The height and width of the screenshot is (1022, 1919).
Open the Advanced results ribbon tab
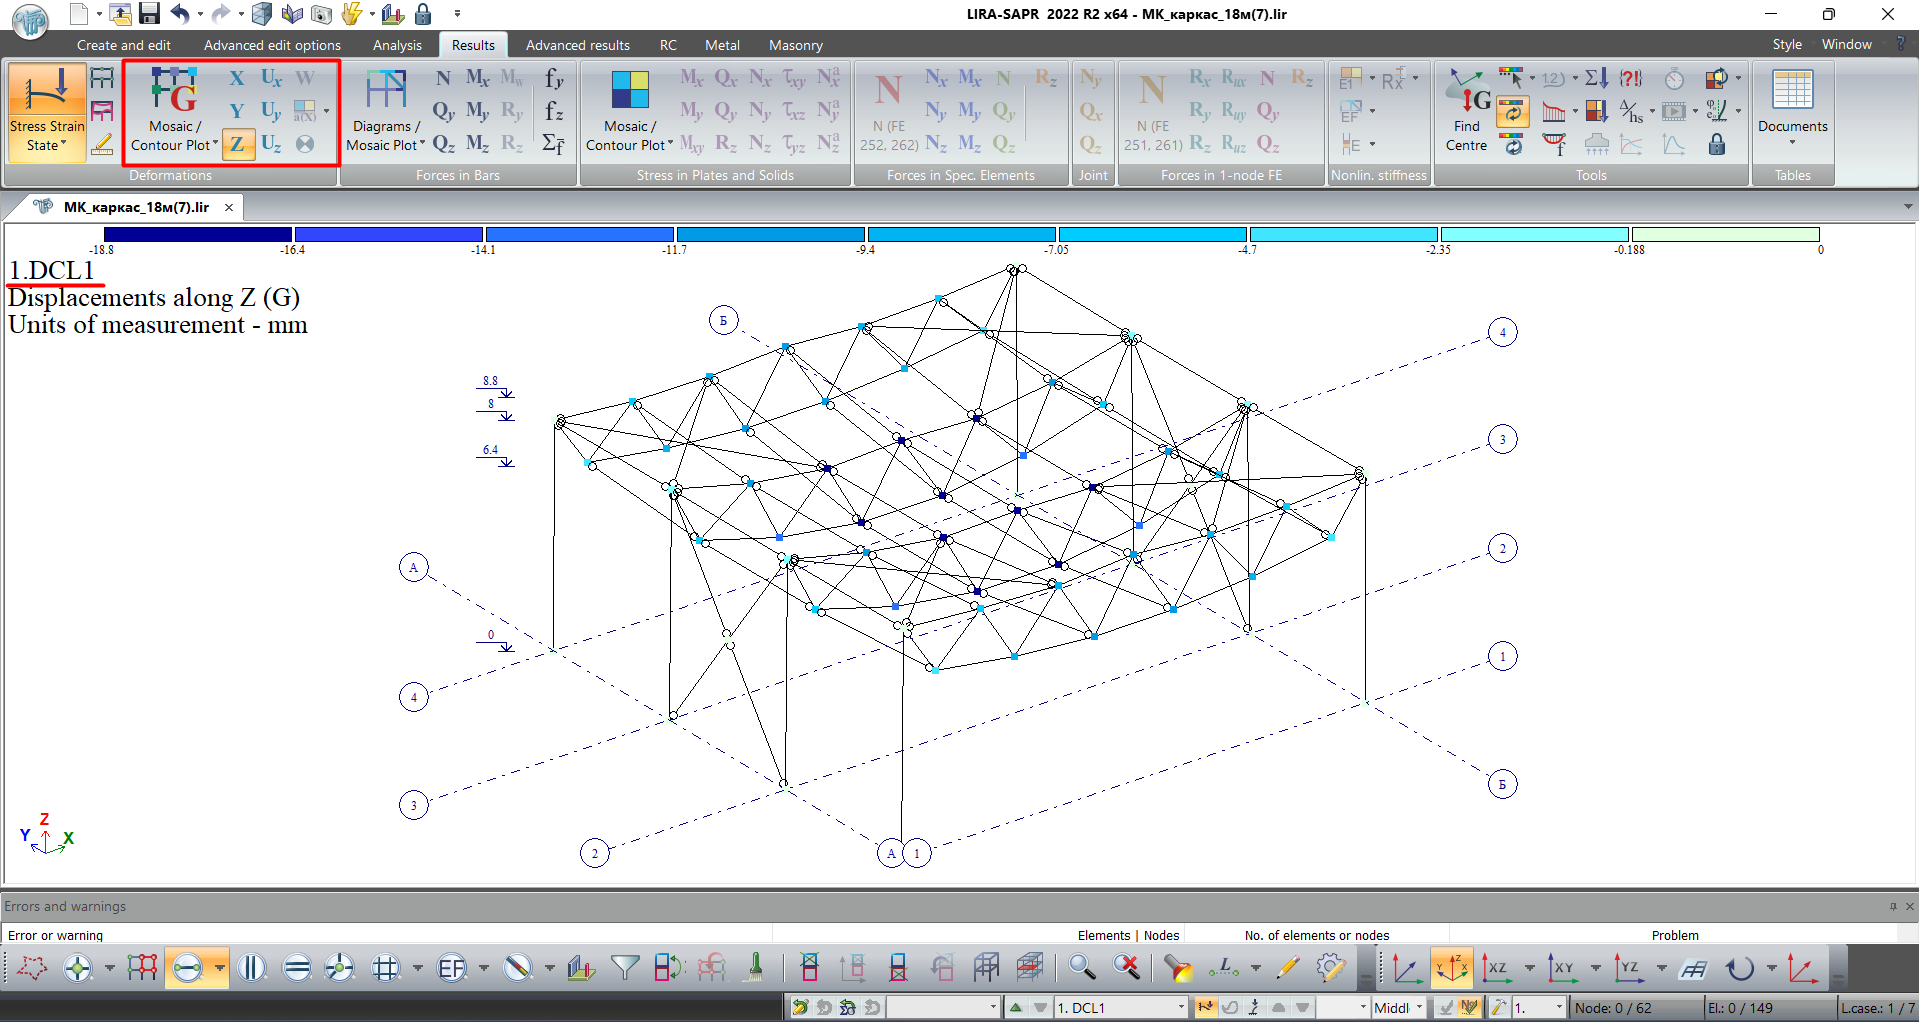pyautogui.click(x=577, y=45)
